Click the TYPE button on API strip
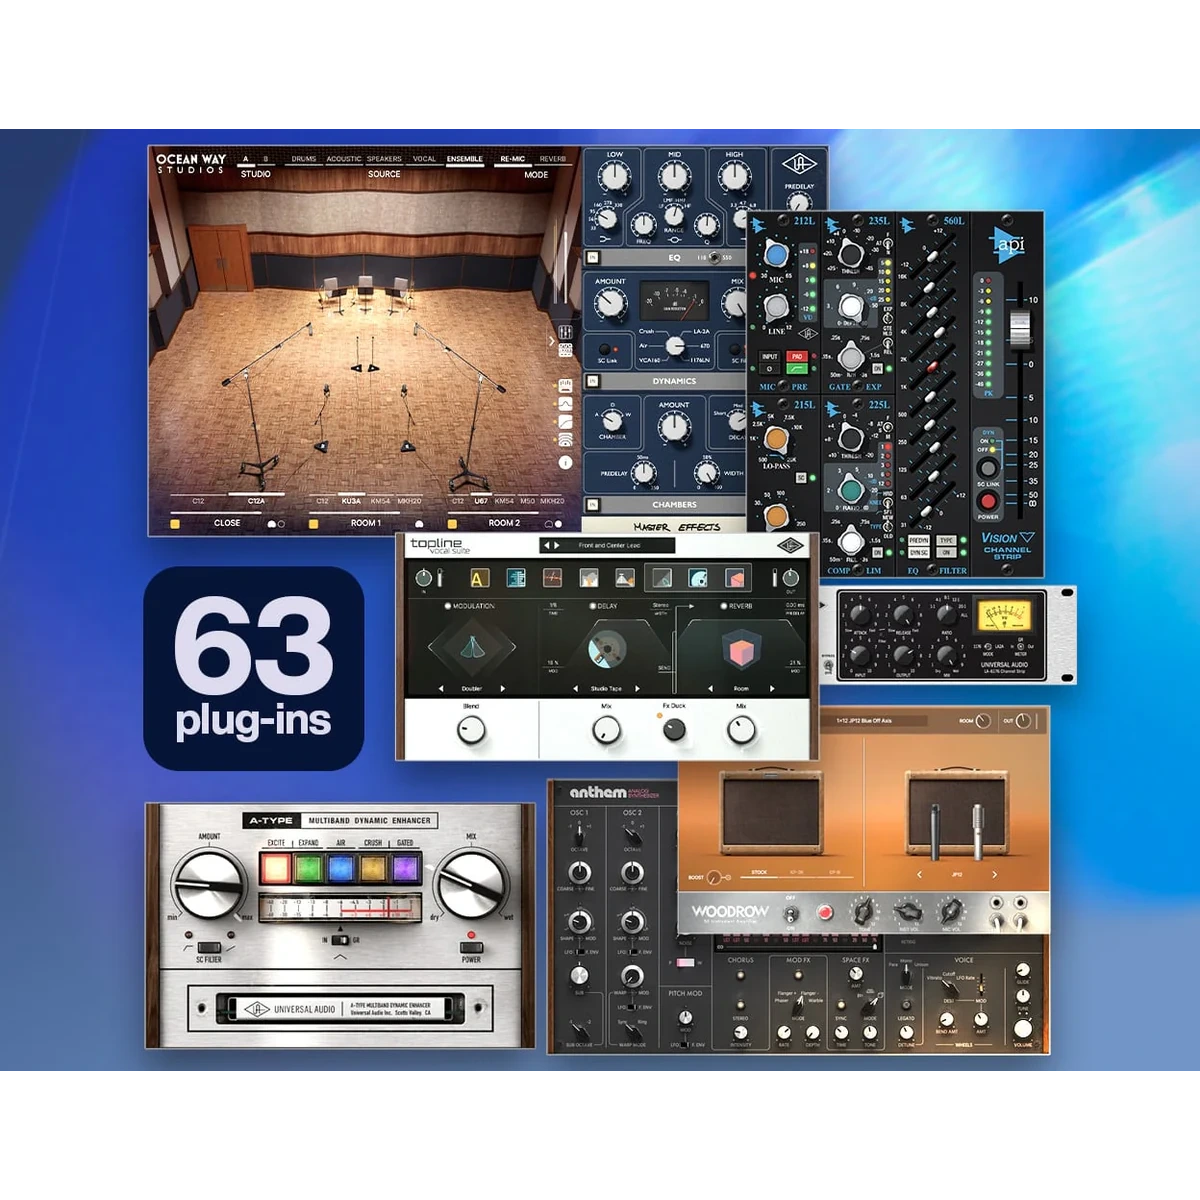This screenshot has width=1200, height=1200. click(946, 540)
